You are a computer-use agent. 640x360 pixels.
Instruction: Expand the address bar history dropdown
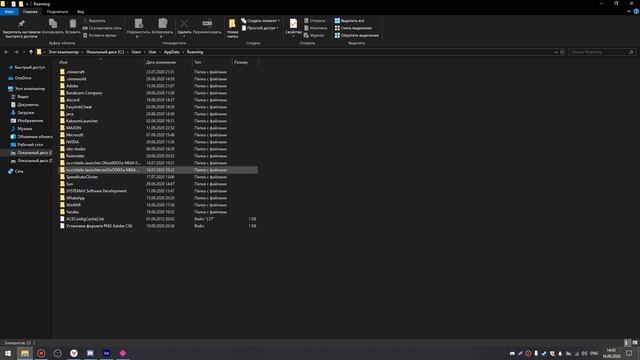pyautogui.click(x=556, y=52)
